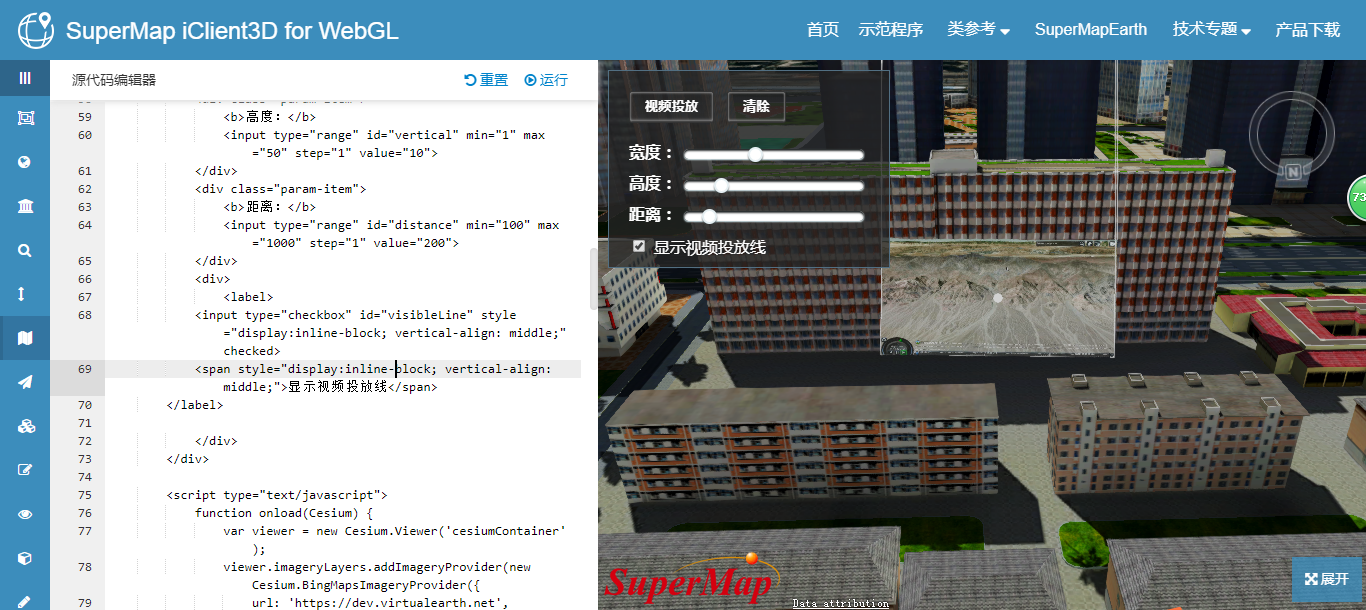Click the 展开 expand button
1366x610 pixels.
(1327, 578)
